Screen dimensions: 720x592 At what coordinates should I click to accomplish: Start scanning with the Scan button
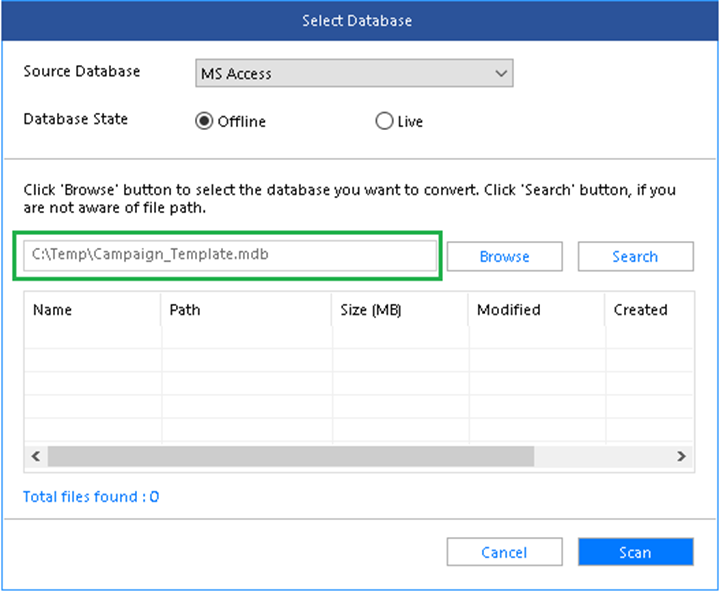tap(636, 552)
